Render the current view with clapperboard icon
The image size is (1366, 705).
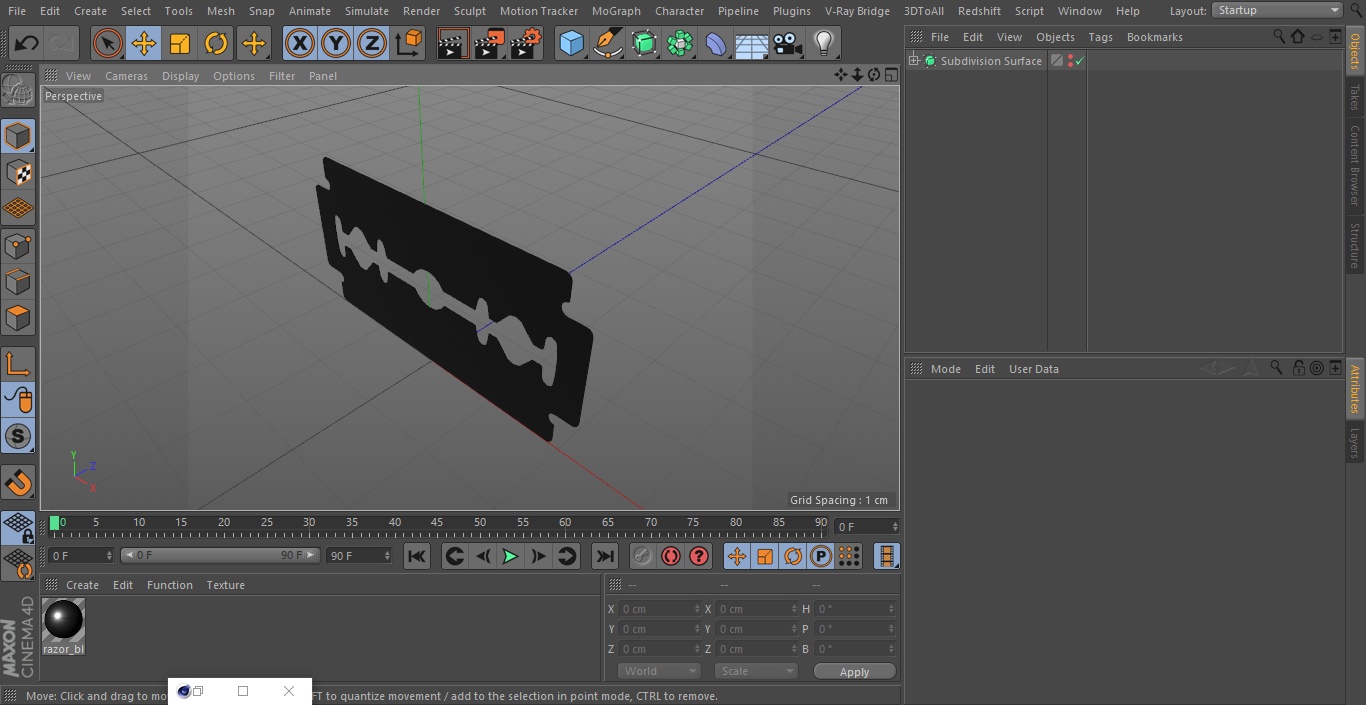(x=453, y=43)
